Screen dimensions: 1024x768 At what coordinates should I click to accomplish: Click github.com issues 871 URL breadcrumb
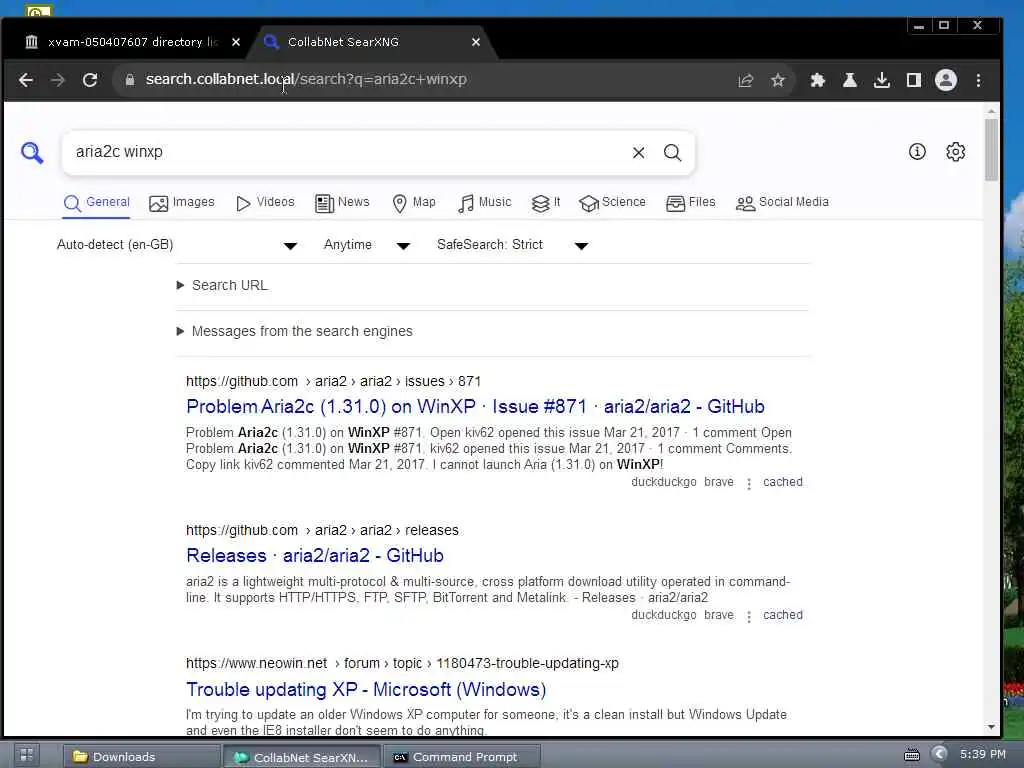333,381
